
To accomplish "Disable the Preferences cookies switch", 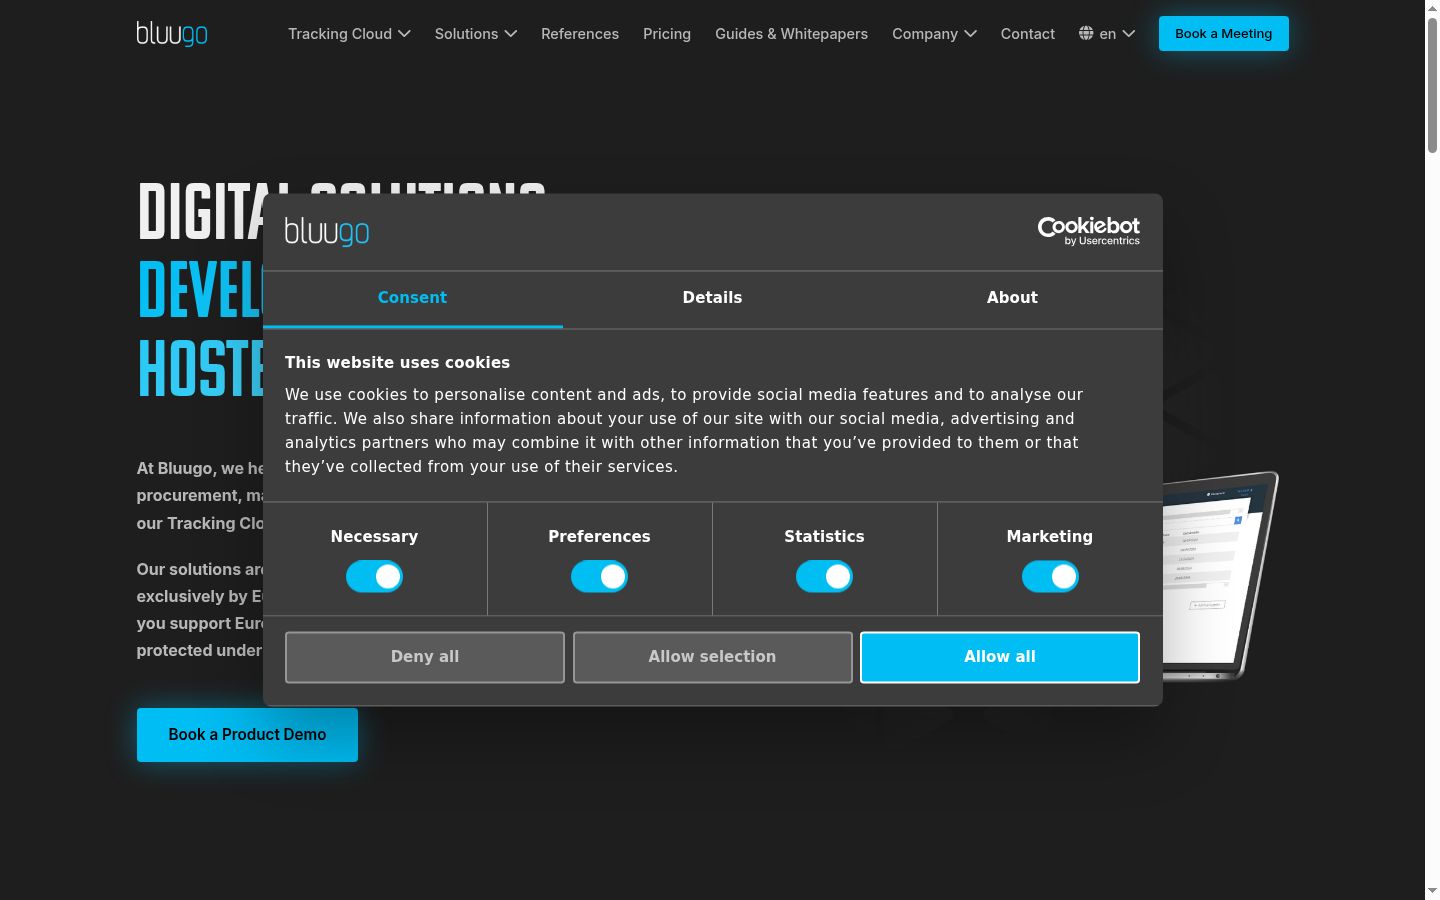I will (x=599, y=577).
